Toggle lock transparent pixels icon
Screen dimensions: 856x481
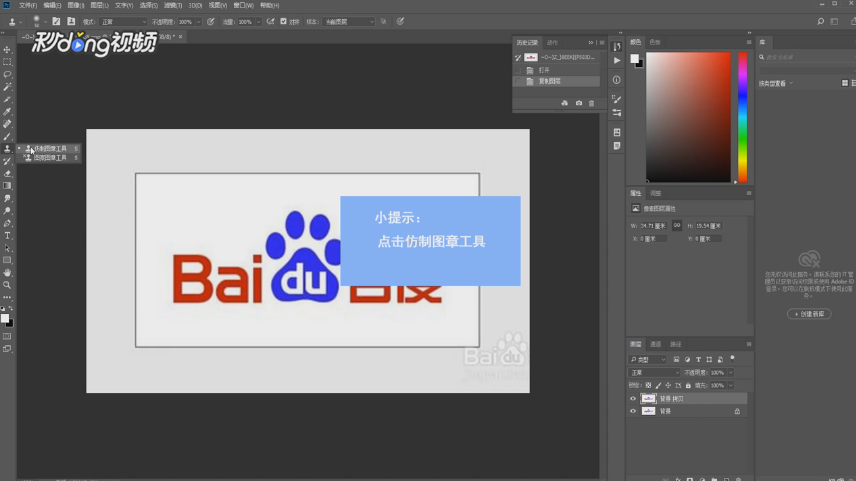(648, 385)
